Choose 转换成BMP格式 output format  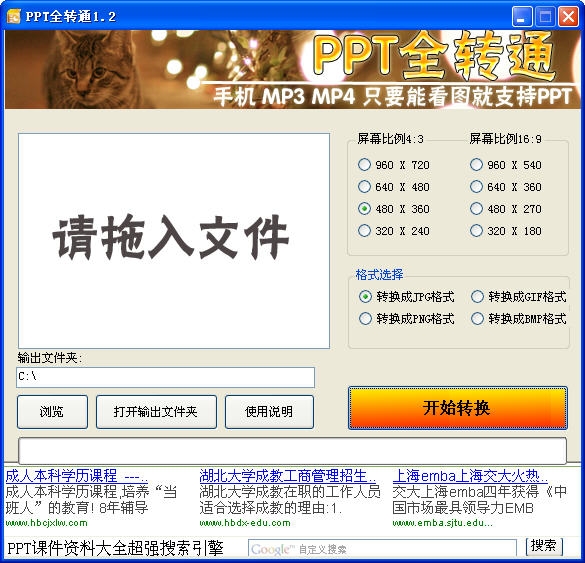pos(519,319)
